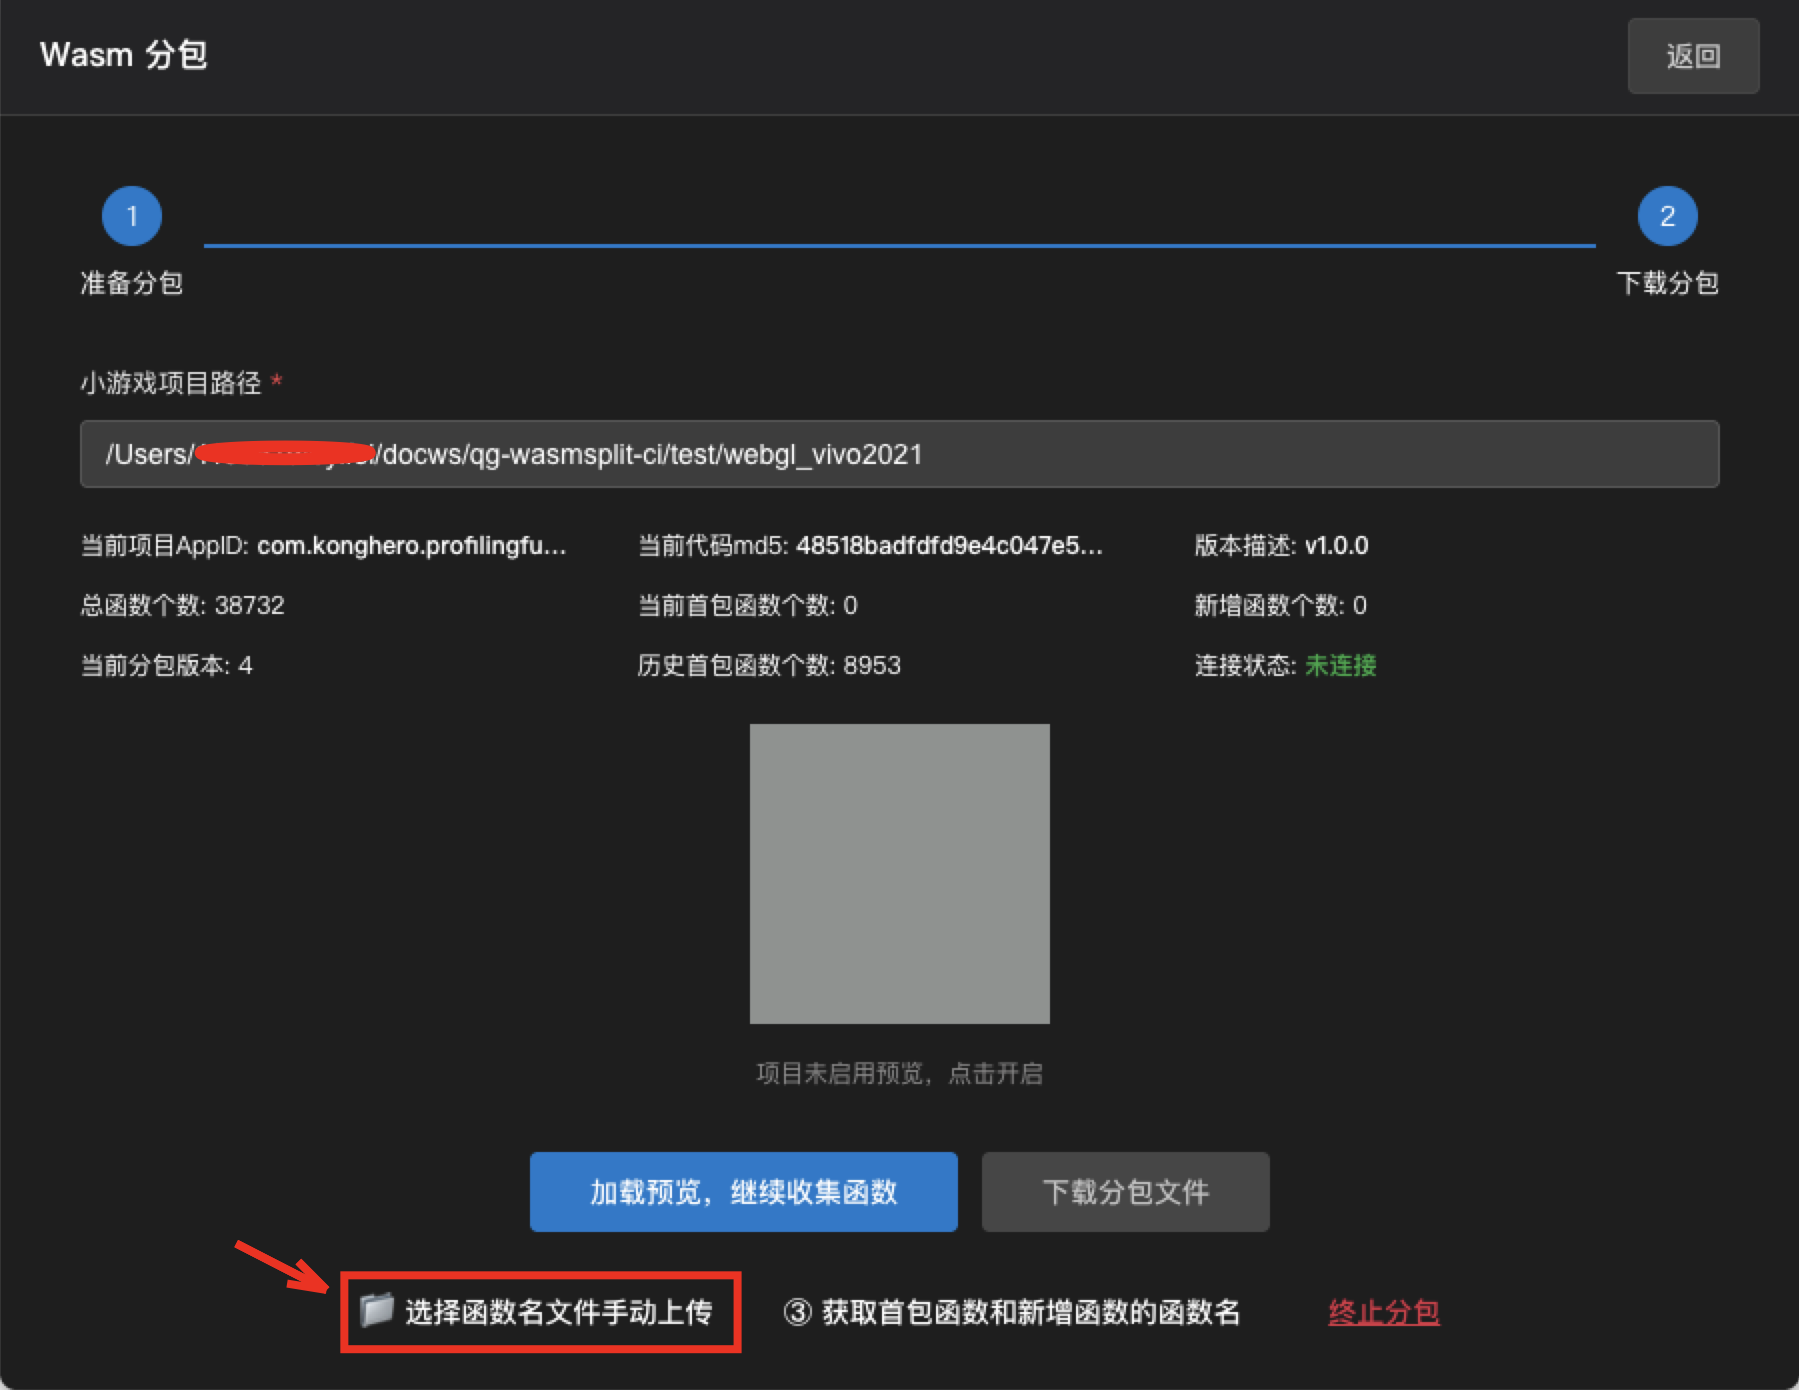Click folder icon for manual function upload
Viewport: 1799px width, 1390px height.
[x=377, y=1310]
